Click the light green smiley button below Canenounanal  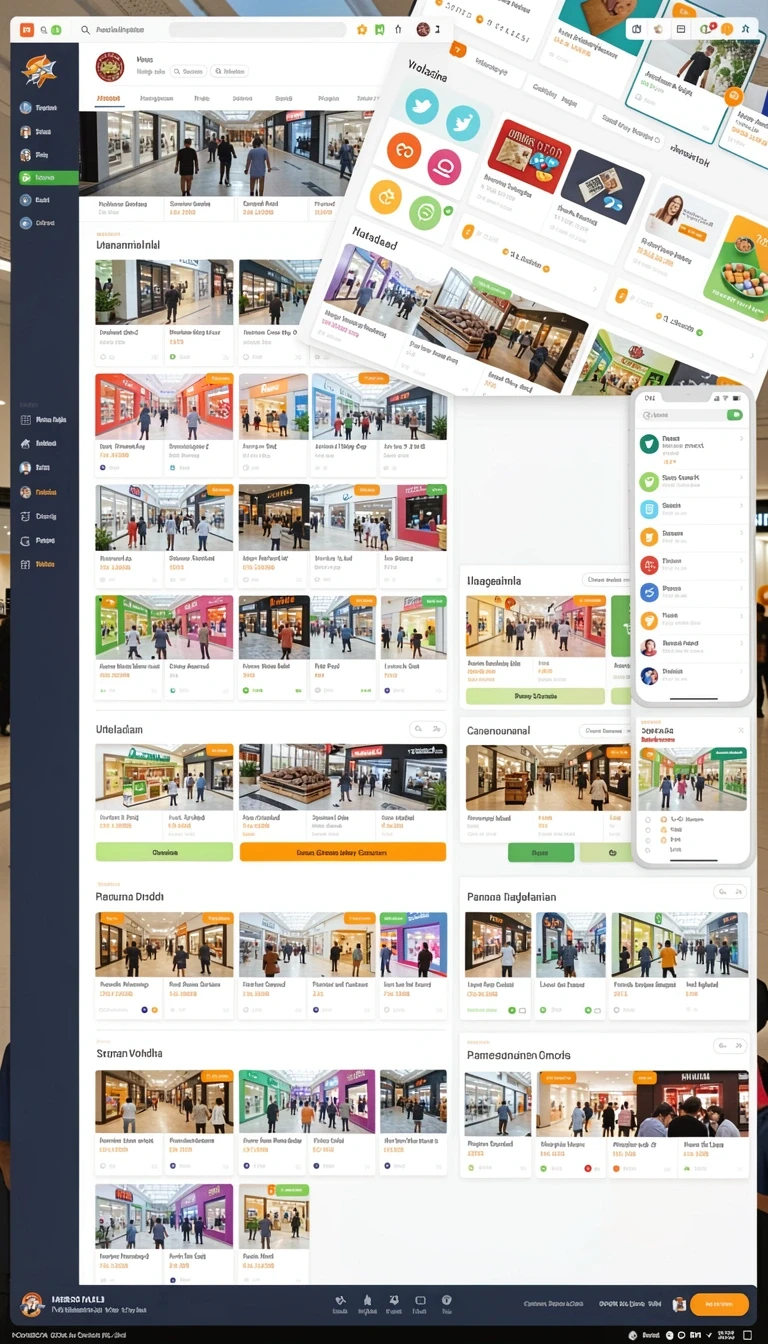(x=606, y=853)
